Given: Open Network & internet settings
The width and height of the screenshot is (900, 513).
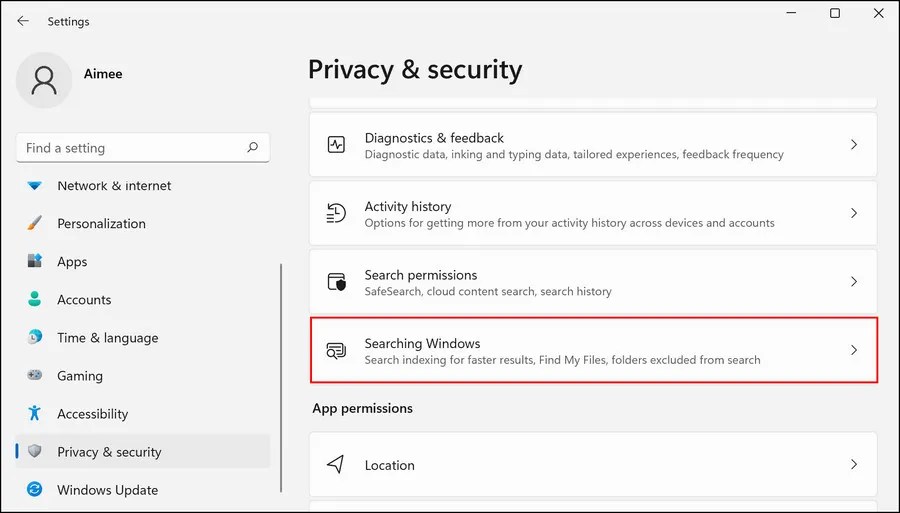Looking at the screenshot, I should pyautogui.click(x=143, y=185).
